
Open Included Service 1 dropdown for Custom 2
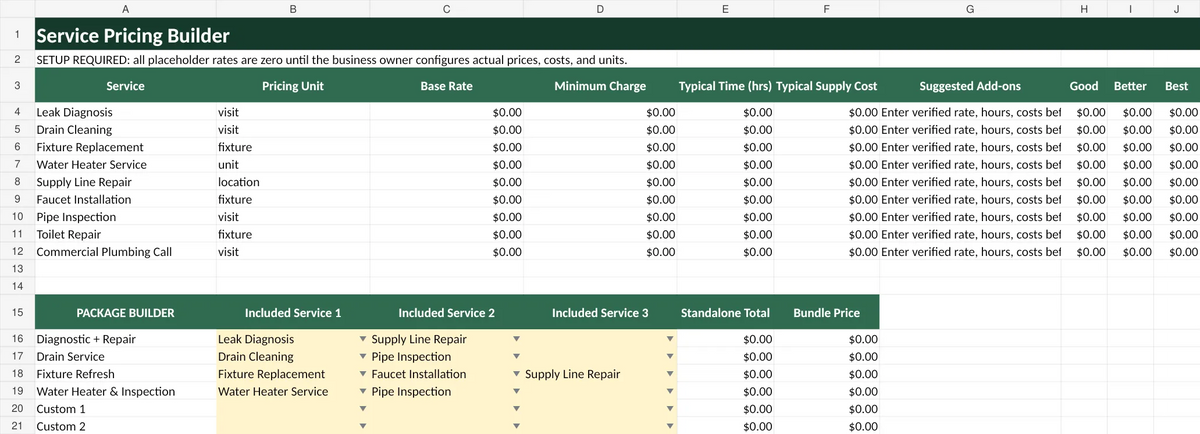362,426
